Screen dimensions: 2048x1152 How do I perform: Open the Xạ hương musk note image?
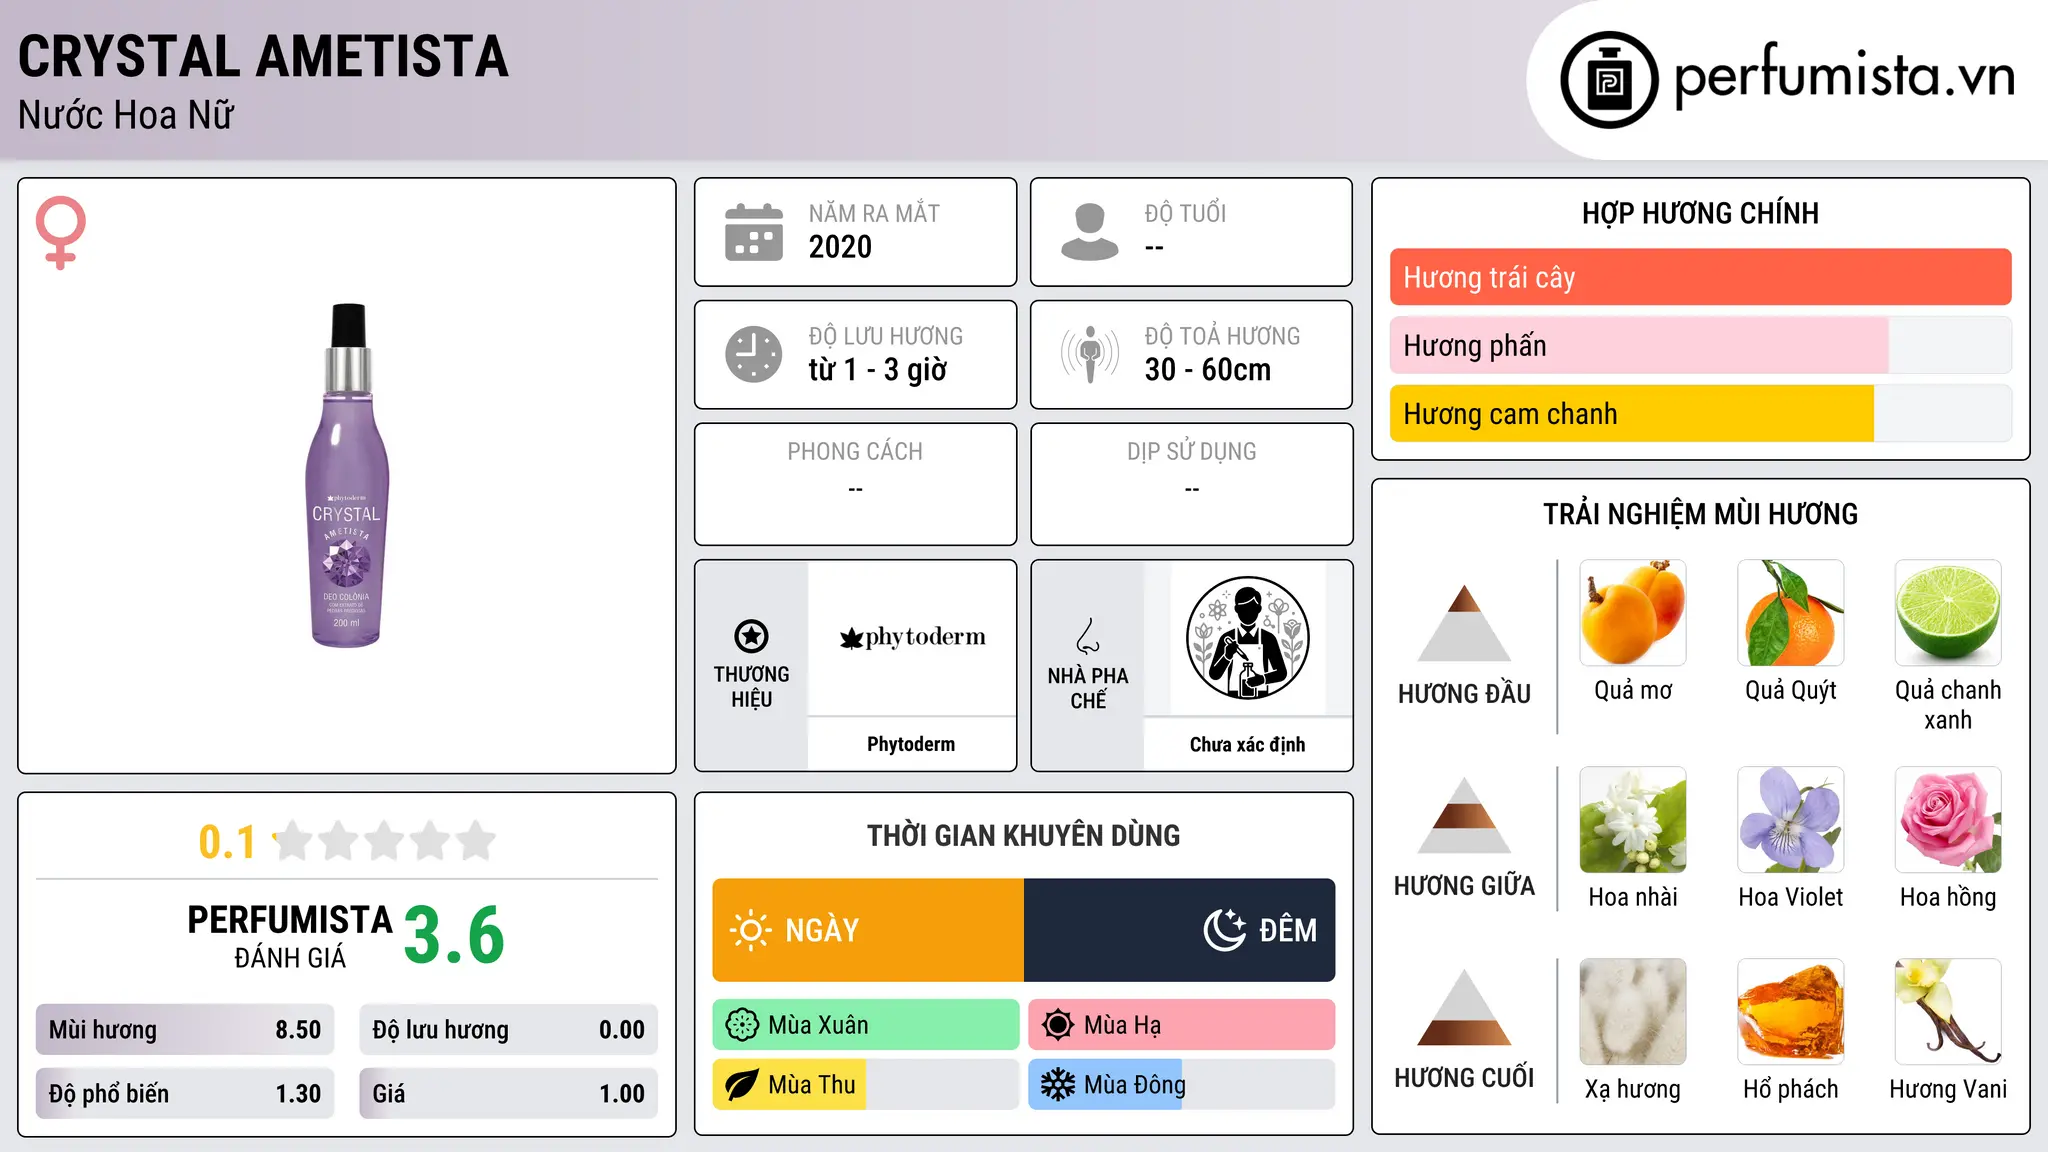[x=1633, y=1012]
